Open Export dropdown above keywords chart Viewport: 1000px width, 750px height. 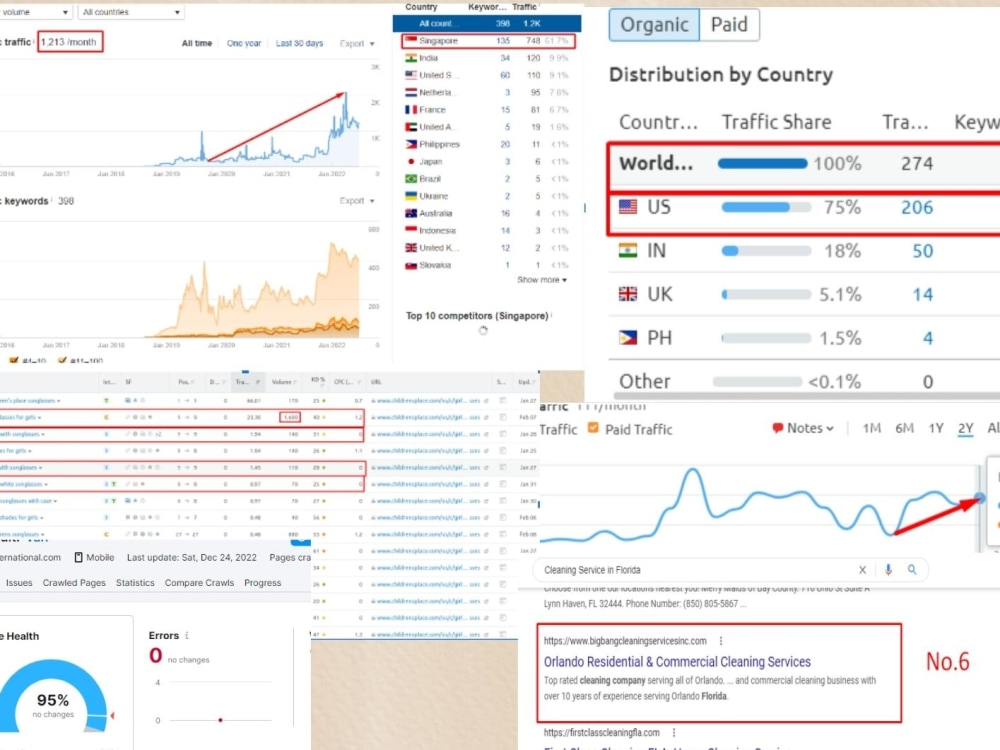pos(357,201)
